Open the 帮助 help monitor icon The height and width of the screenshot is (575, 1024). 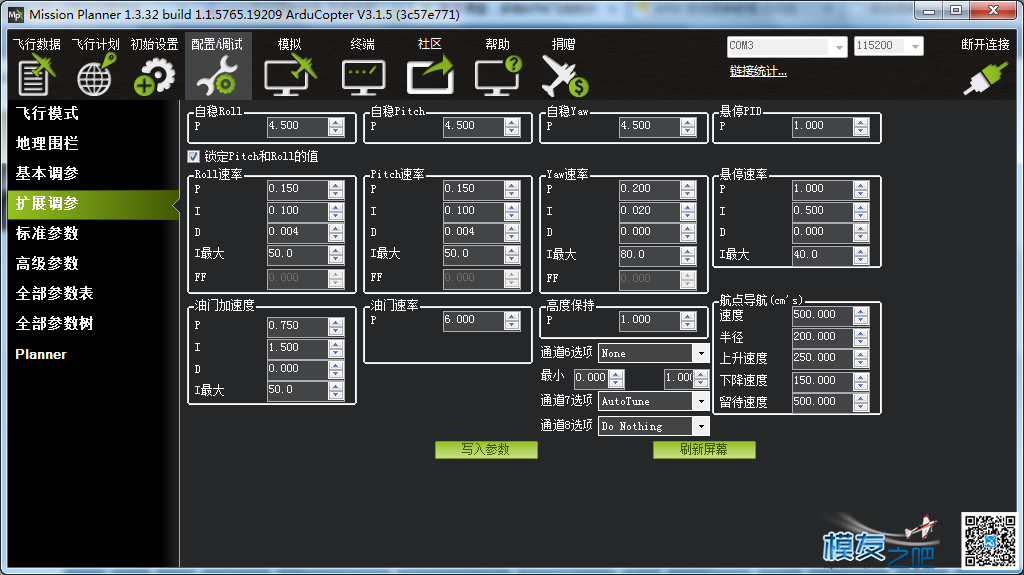(x=498, y=76)
